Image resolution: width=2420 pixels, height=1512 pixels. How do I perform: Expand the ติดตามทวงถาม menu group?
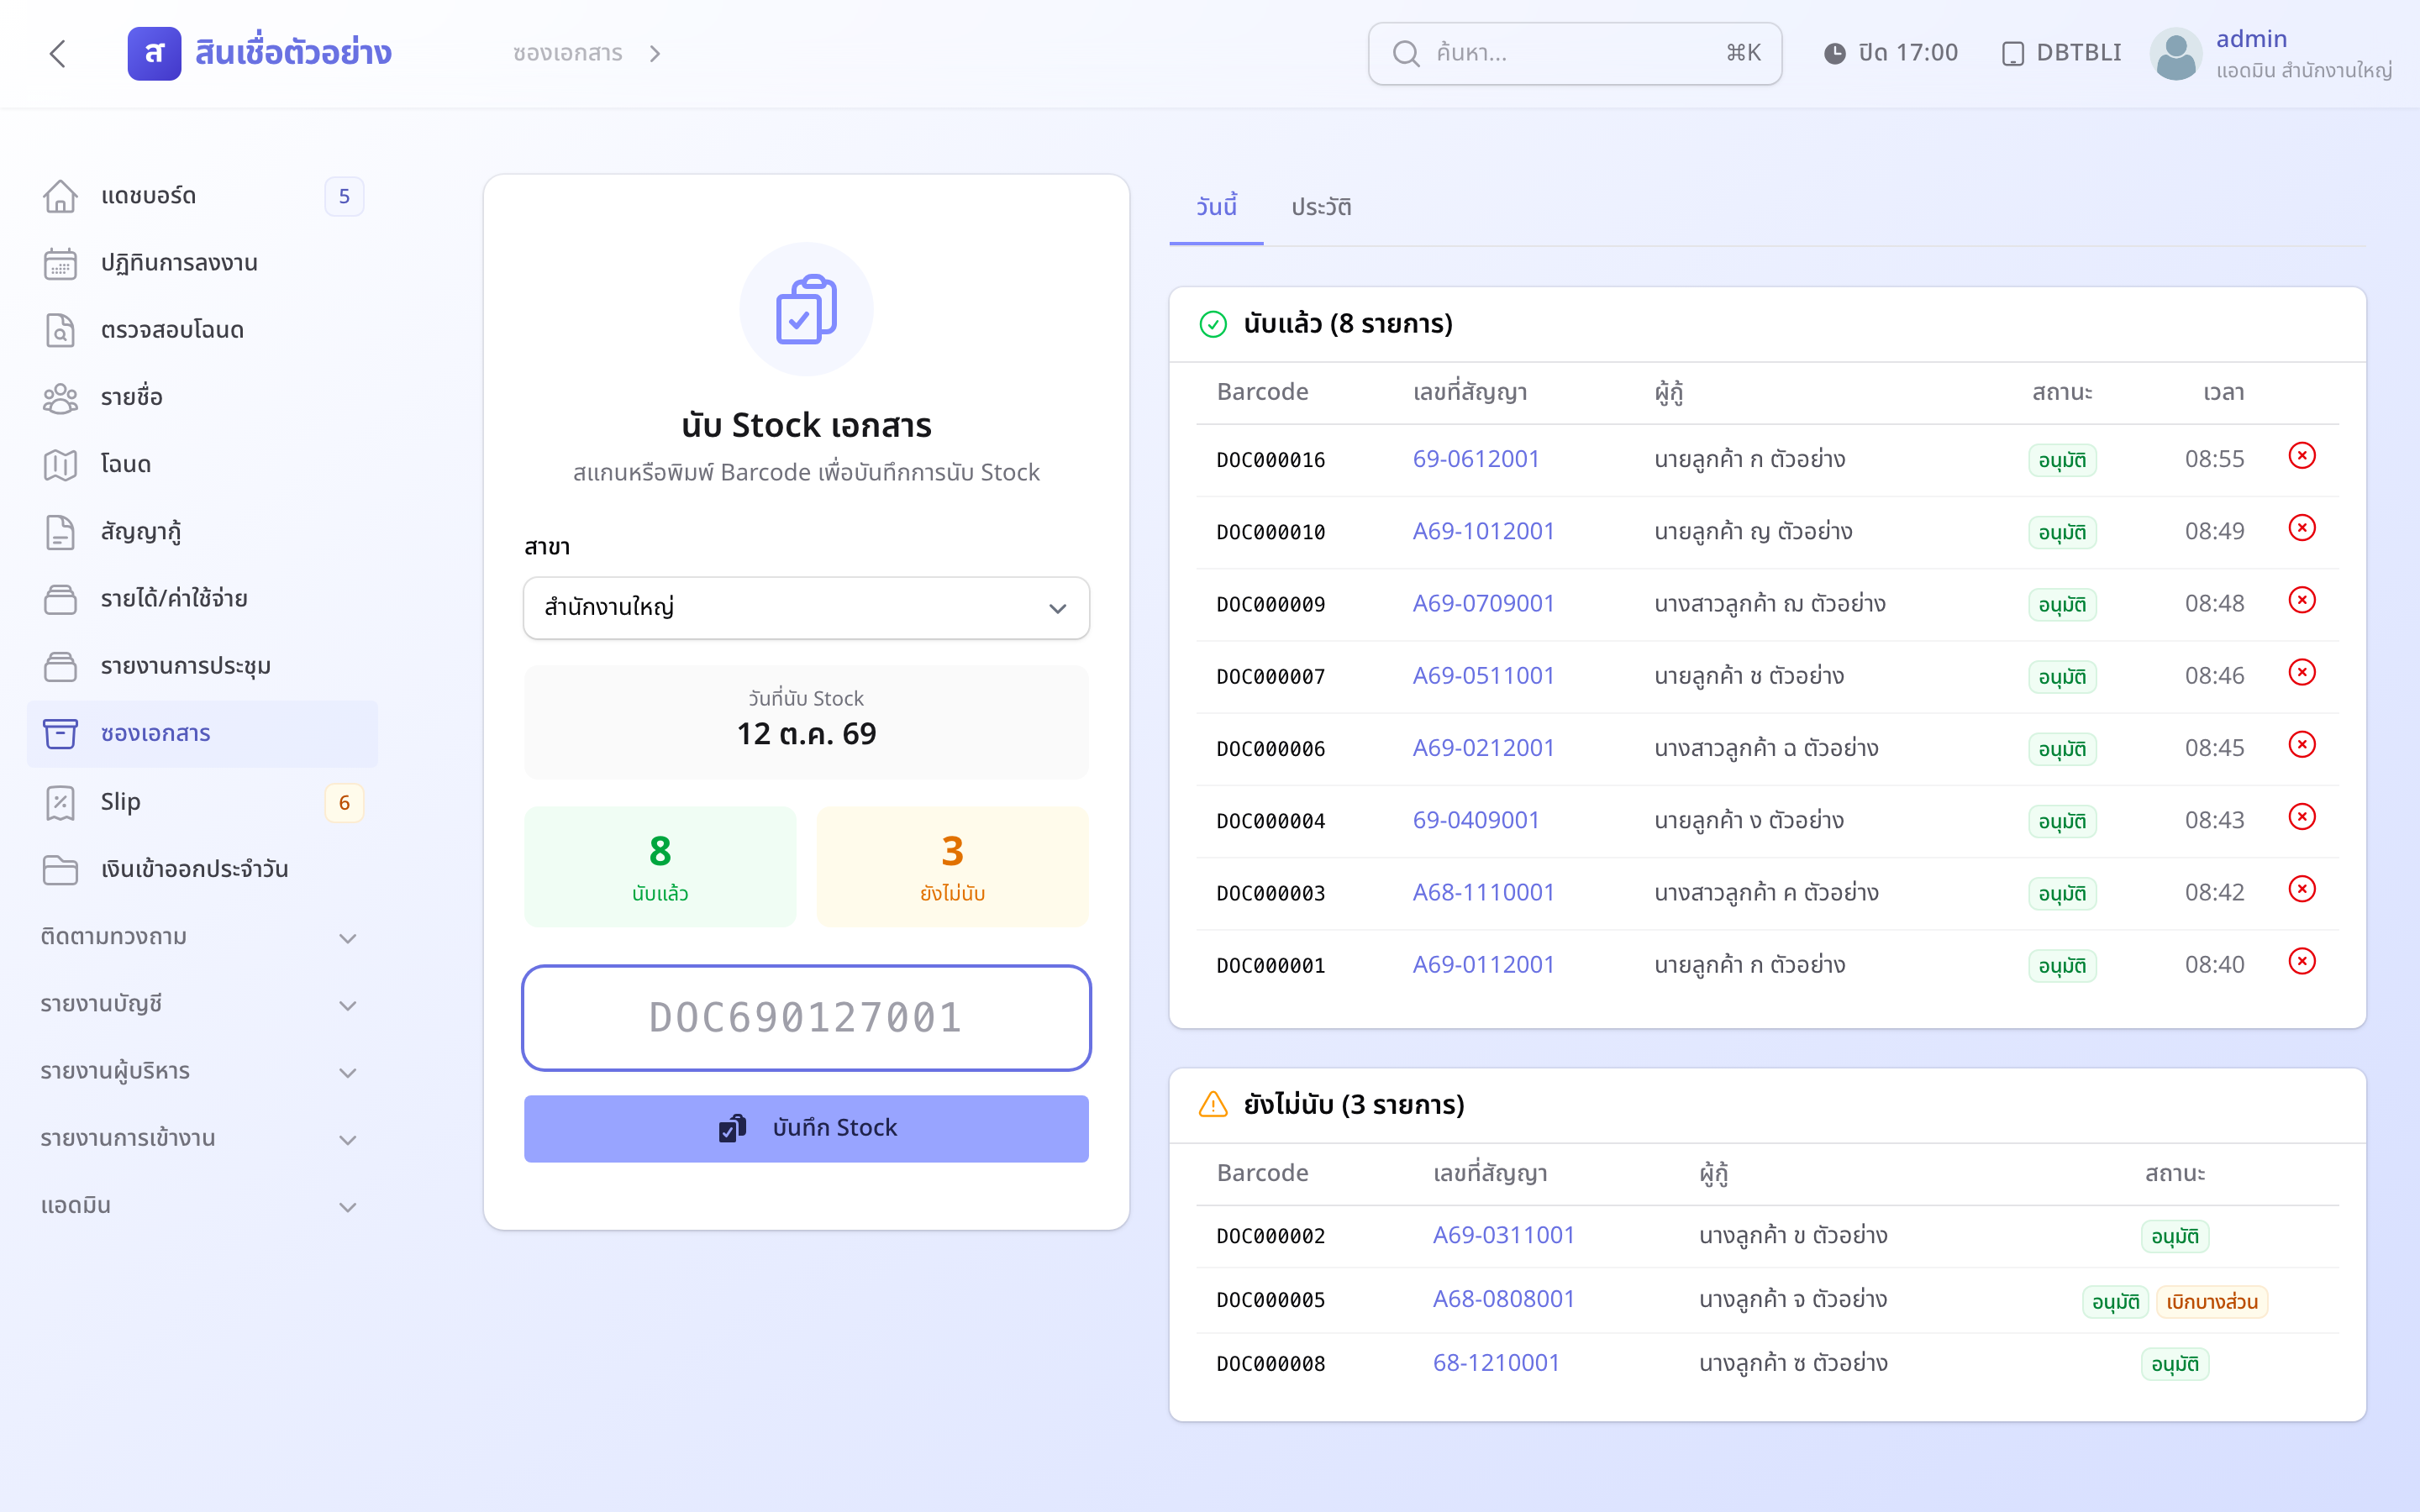pos(200,937)
